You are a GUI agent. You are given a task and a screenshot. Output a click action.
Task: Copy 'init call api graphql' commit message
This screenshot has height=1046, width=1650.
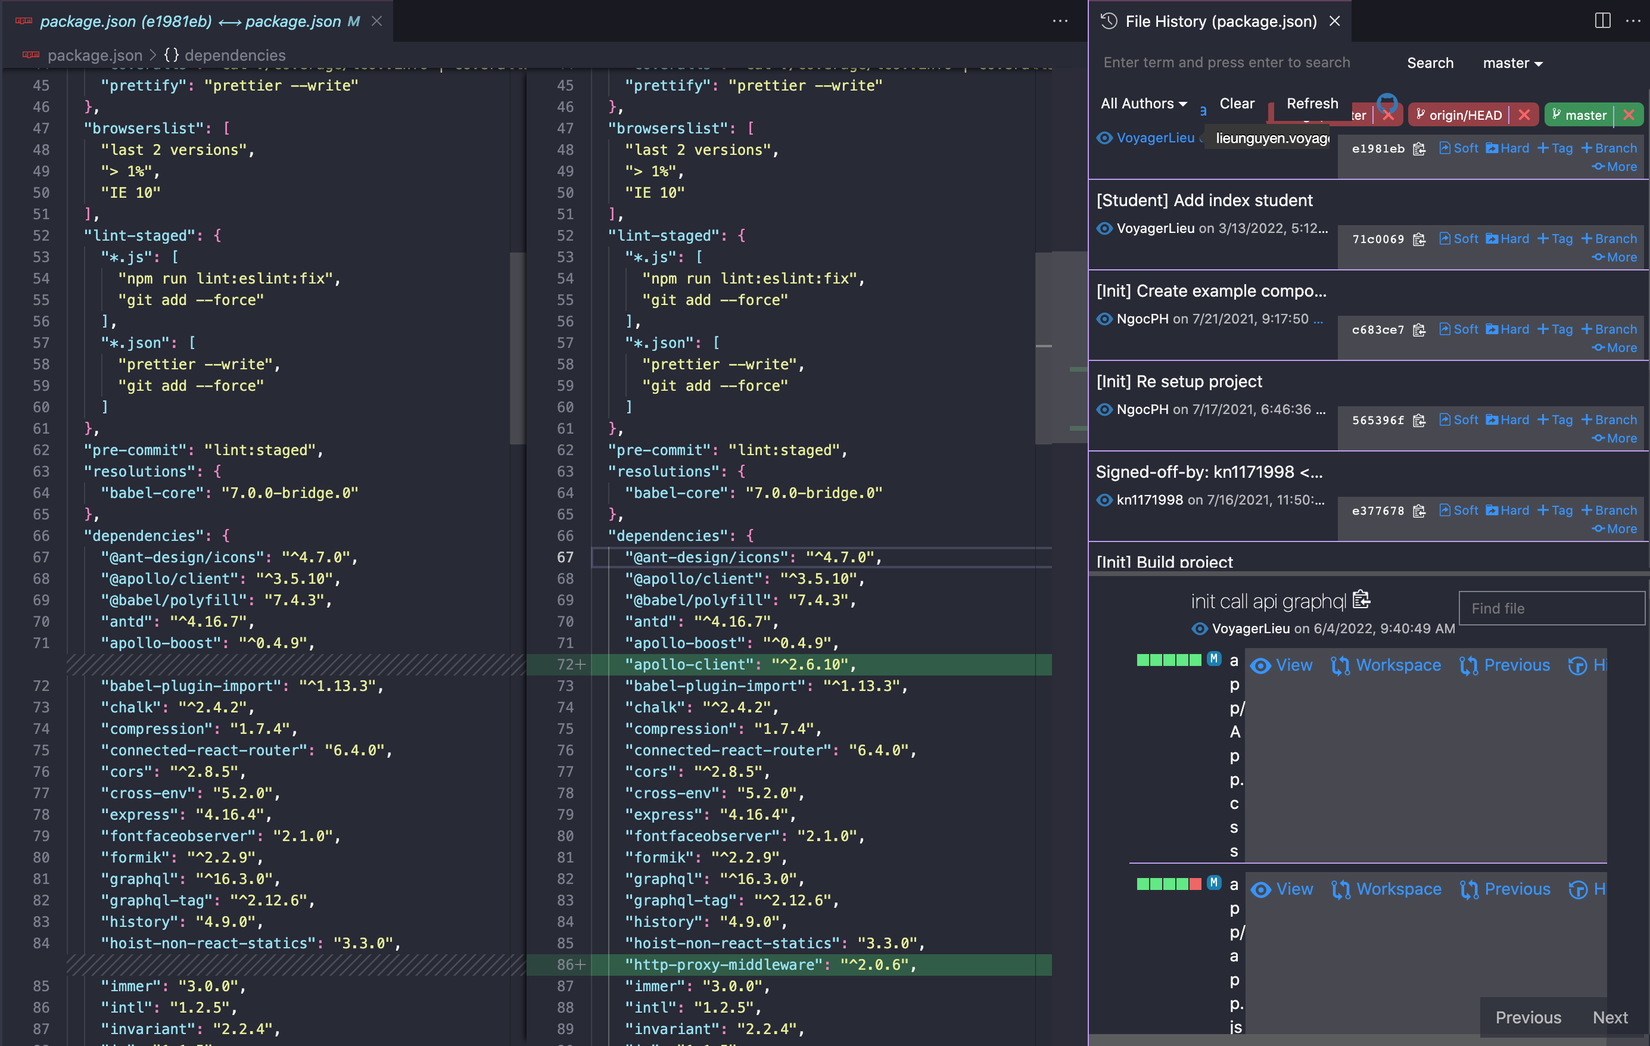coord(1361,599)
